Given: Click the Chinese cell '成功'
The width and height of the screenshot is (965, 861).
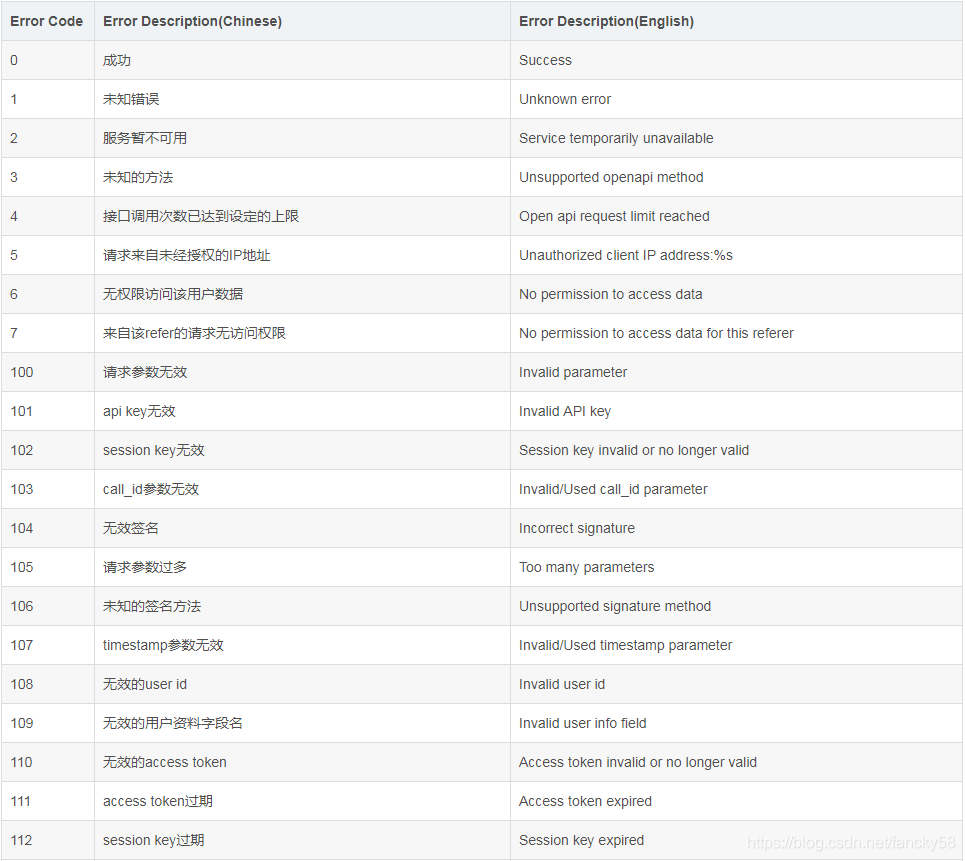Looking at the screenshot, I should point(302,60).
